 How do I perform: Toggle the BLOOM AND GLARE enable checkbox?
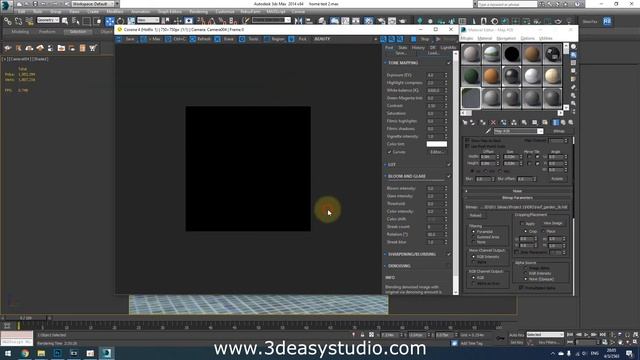click(x=449, y=176)
